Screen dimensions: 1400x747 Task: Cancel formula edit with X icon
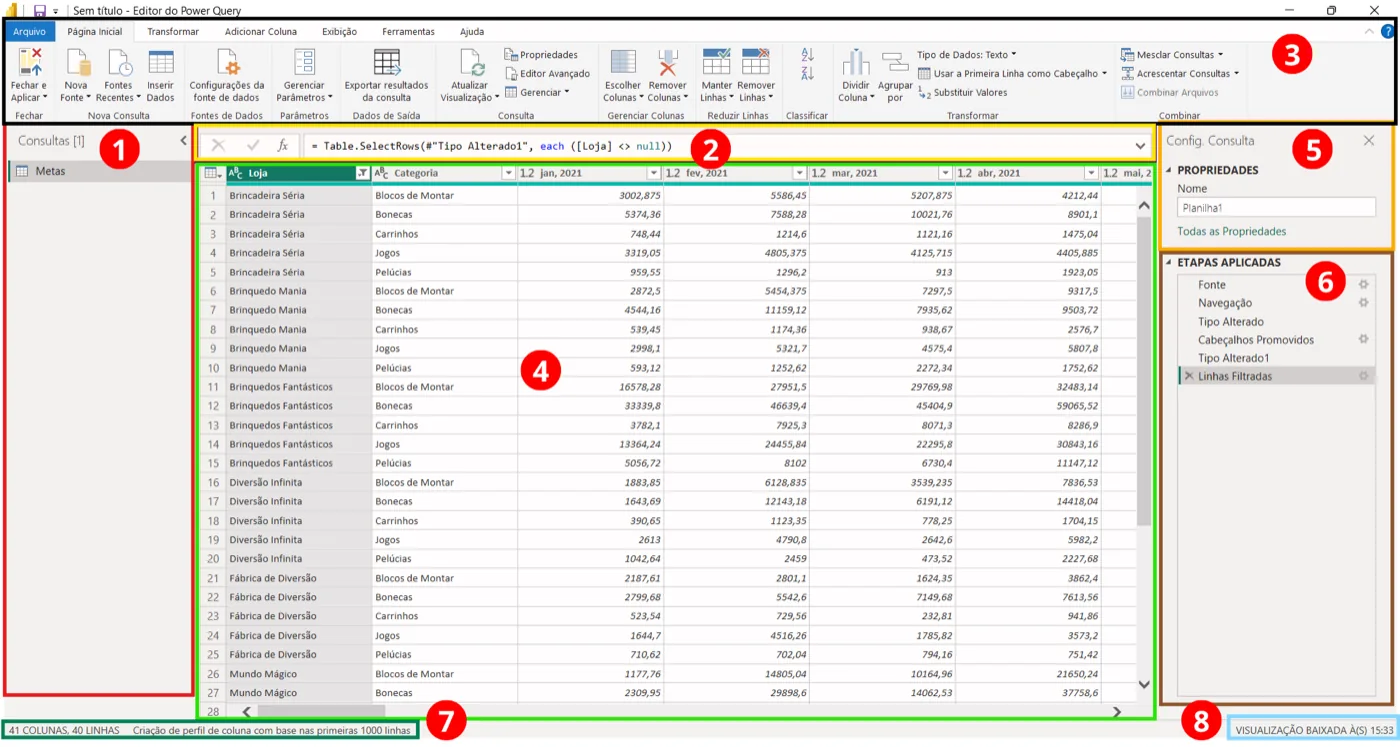click(x=218, y=146)
